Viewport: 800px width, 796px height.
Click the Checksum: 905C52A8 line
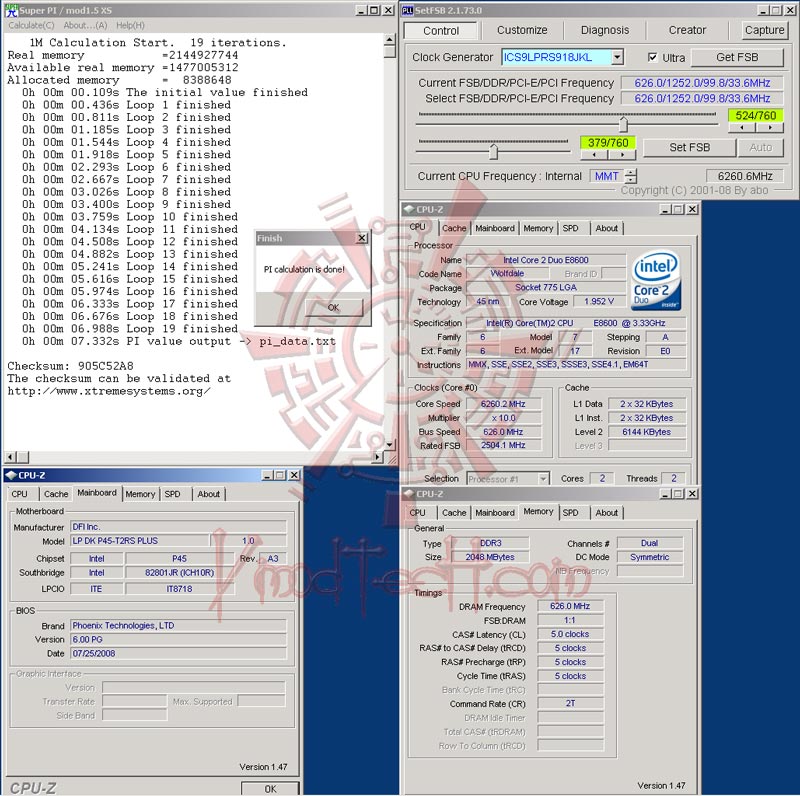(70, 366)
